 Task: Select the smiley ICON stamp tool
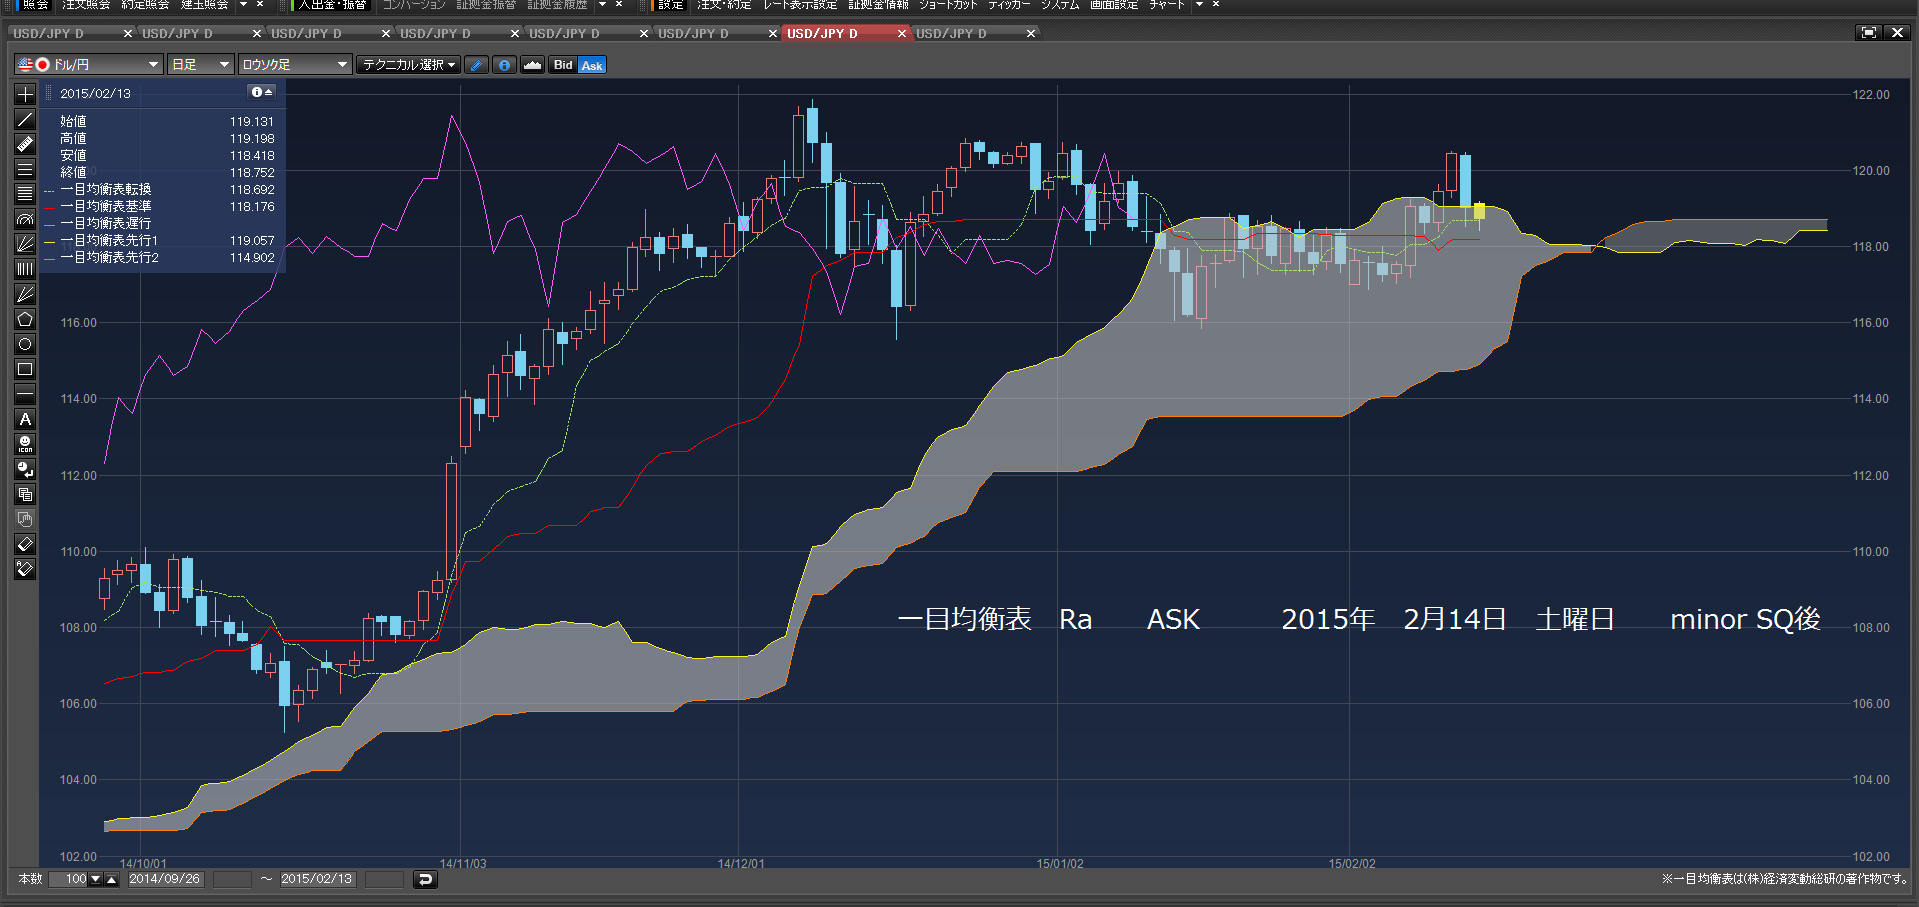click(25, 444)
